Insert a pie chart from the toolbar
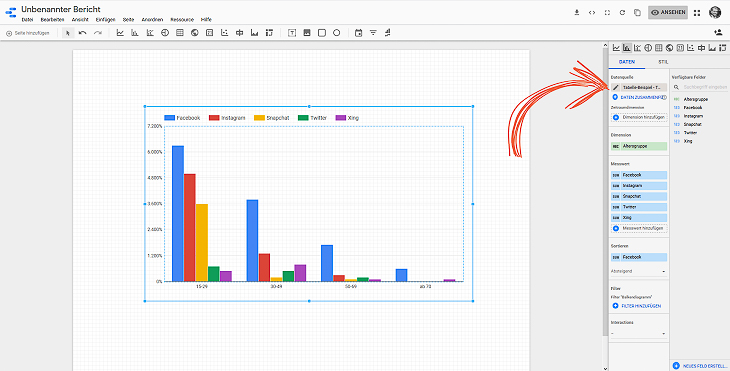Viewport: 730px width, 371px height. point(165,33)
